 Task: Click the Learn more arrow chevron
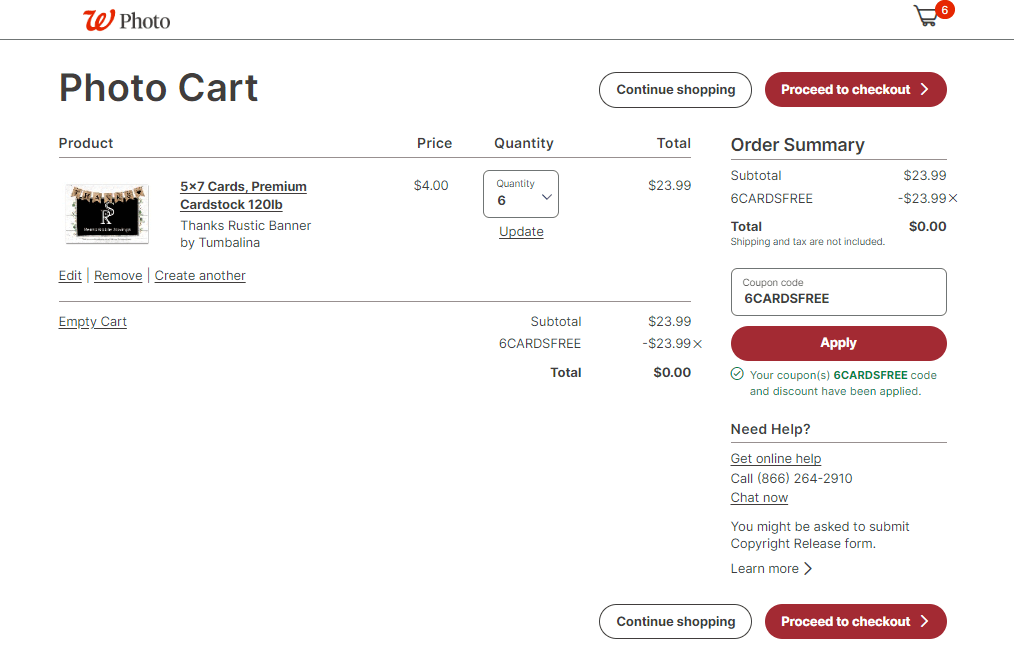tap(808, 569)
